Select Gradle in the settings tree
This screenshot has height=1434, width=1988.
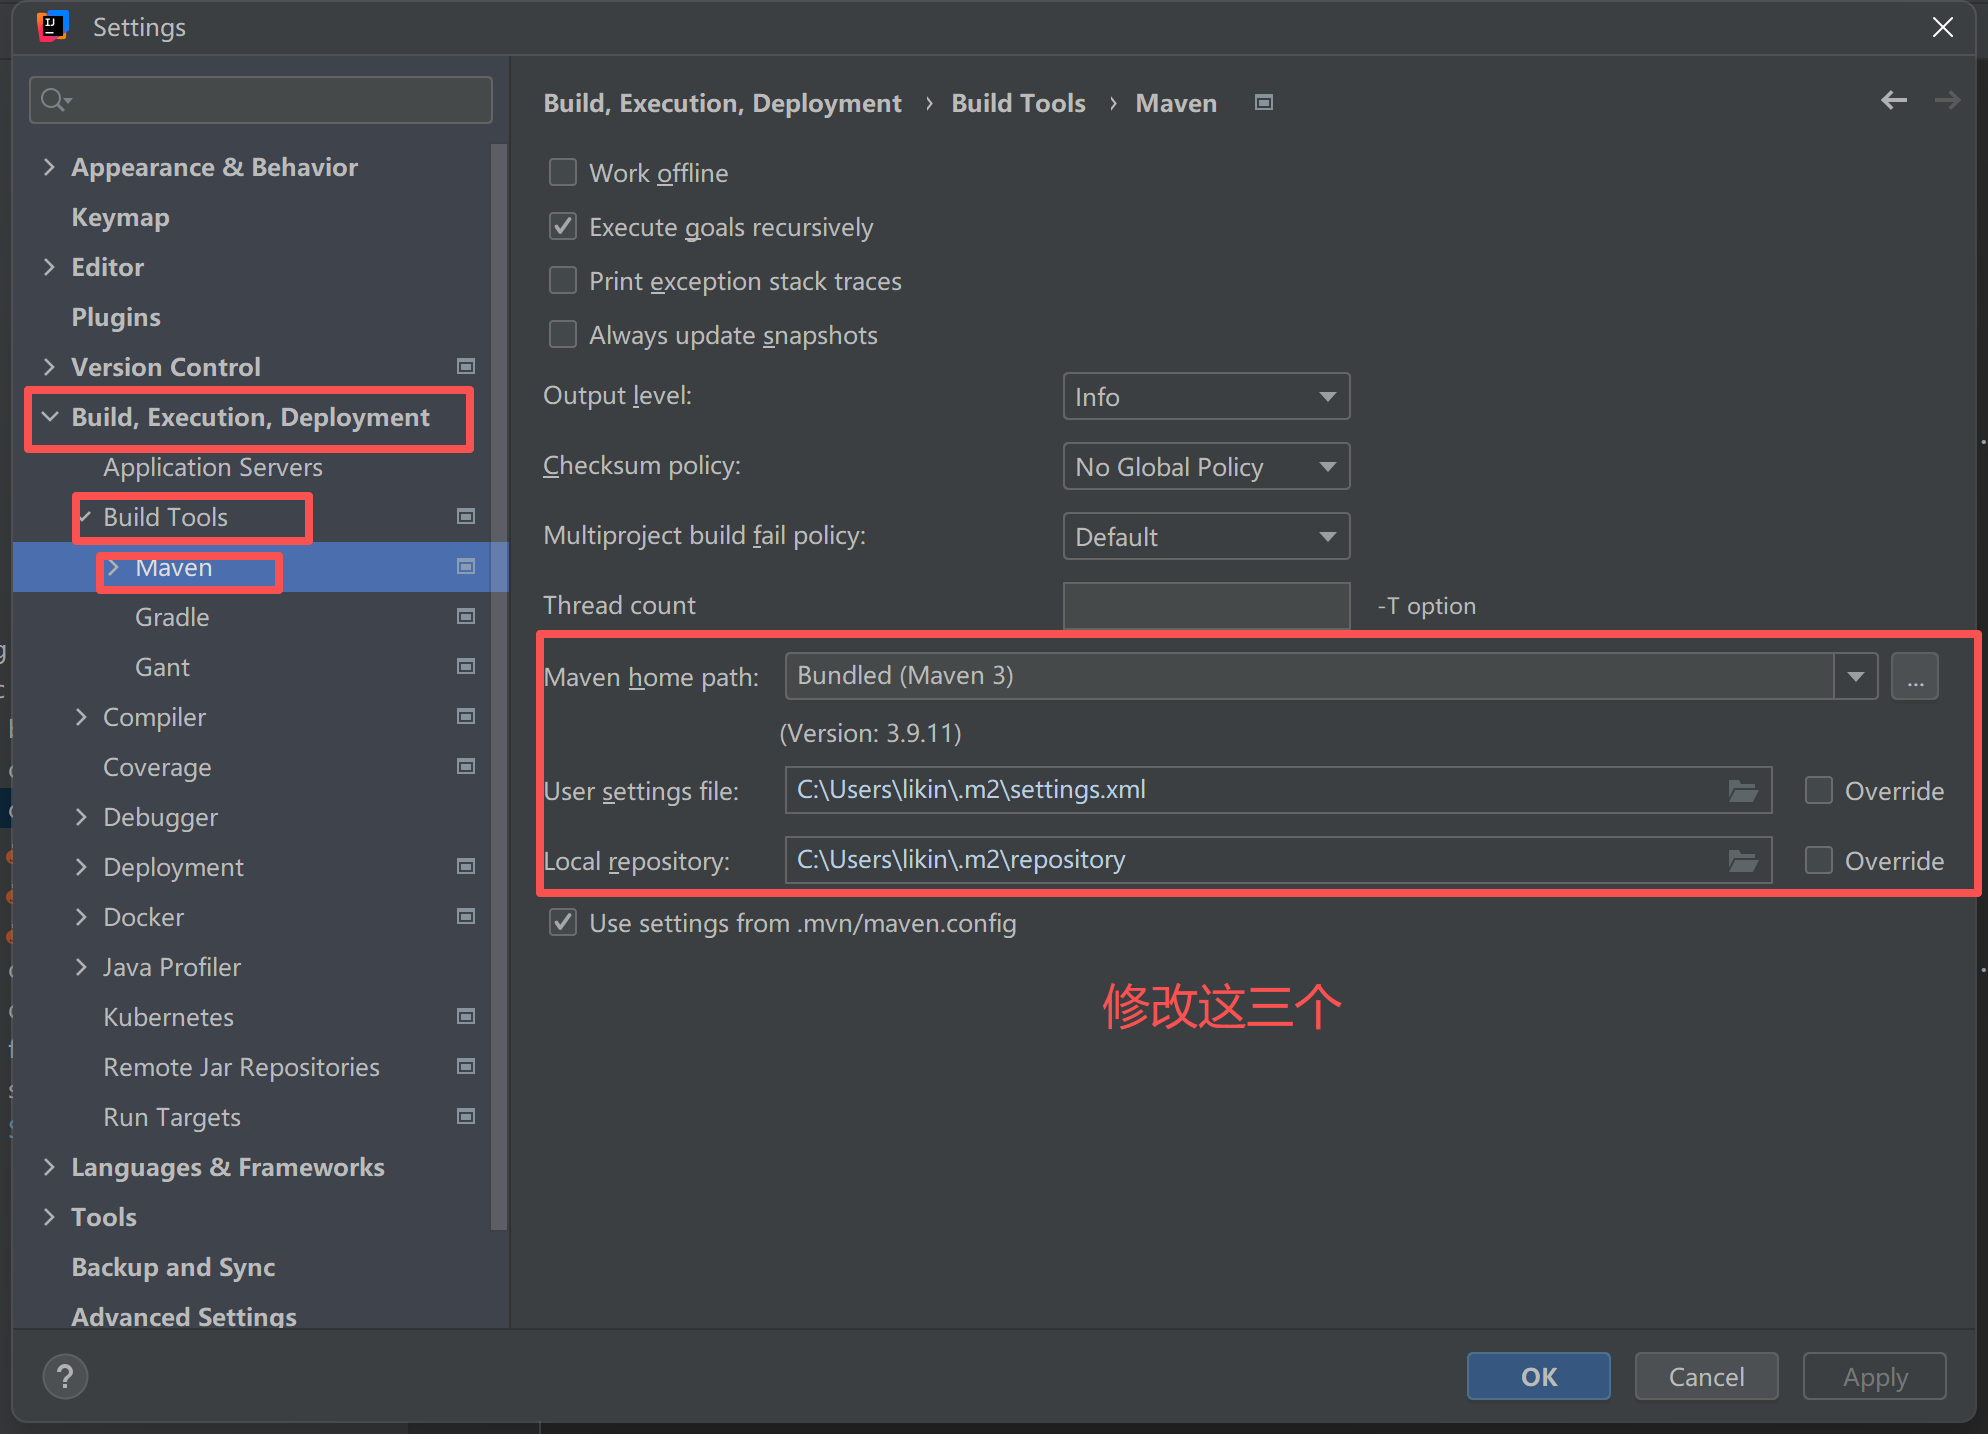(172, 617)
